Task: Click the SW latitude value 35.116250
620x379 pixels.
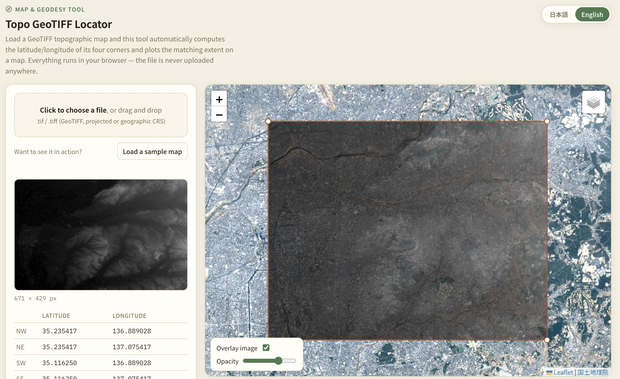Action: pyautogui.click(x=60, y=362)
